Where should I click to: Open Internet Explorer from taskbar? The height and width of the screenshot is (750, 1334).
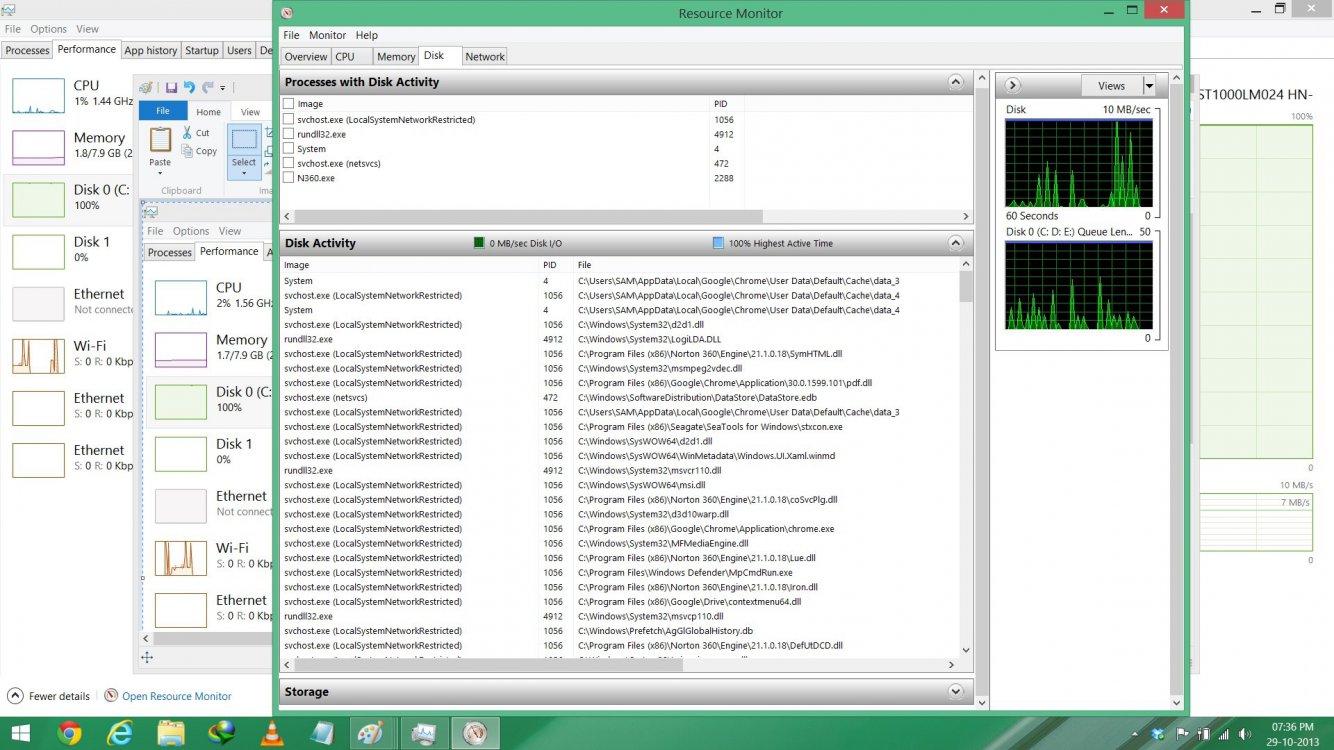pos(120,733)
